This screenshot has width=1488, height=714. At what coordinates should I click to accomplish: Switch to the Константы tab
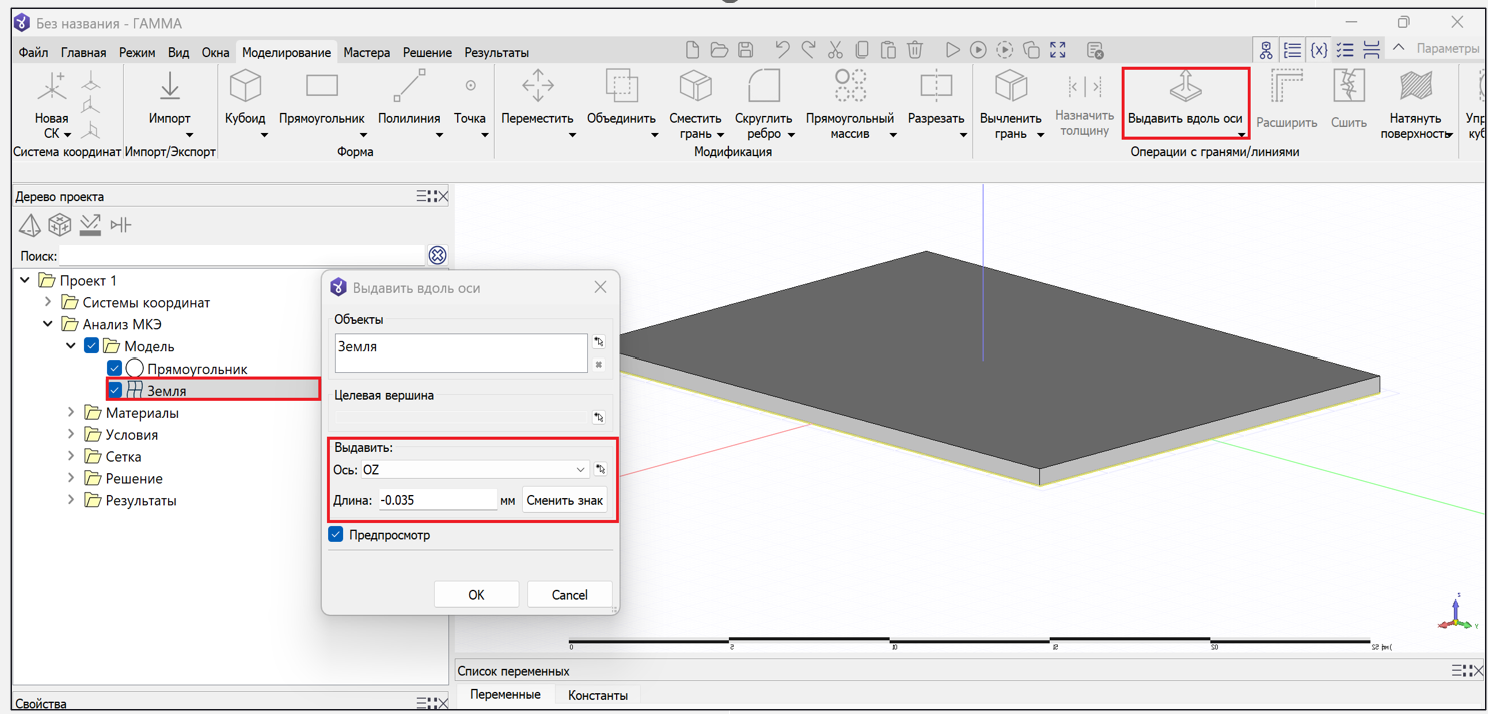(597, 695)
